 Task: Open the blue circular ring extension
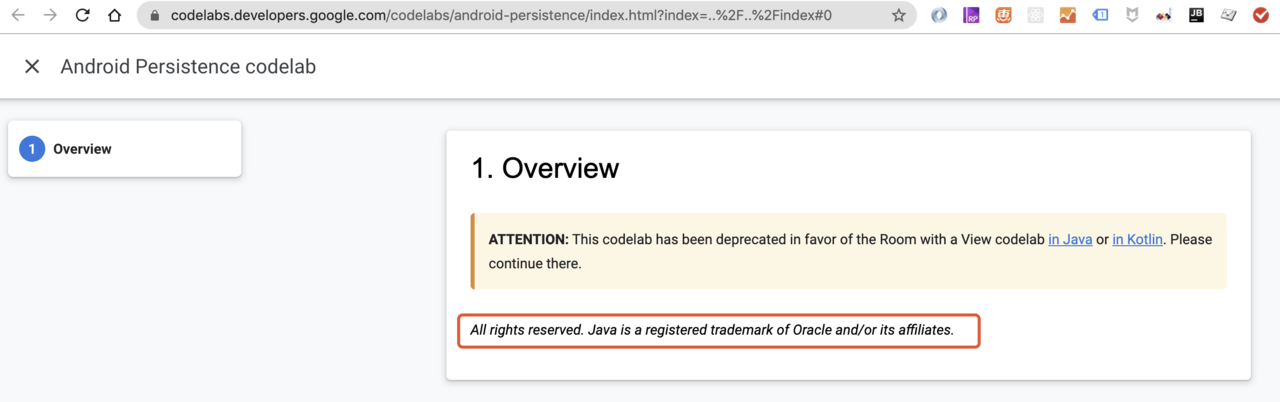[x=939, y=16]
